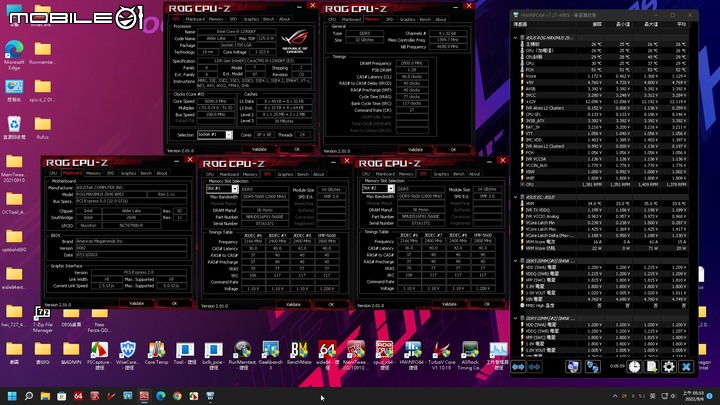Click HWiNFO blue X close-sensors icon
720x405 pixels.
686,366
